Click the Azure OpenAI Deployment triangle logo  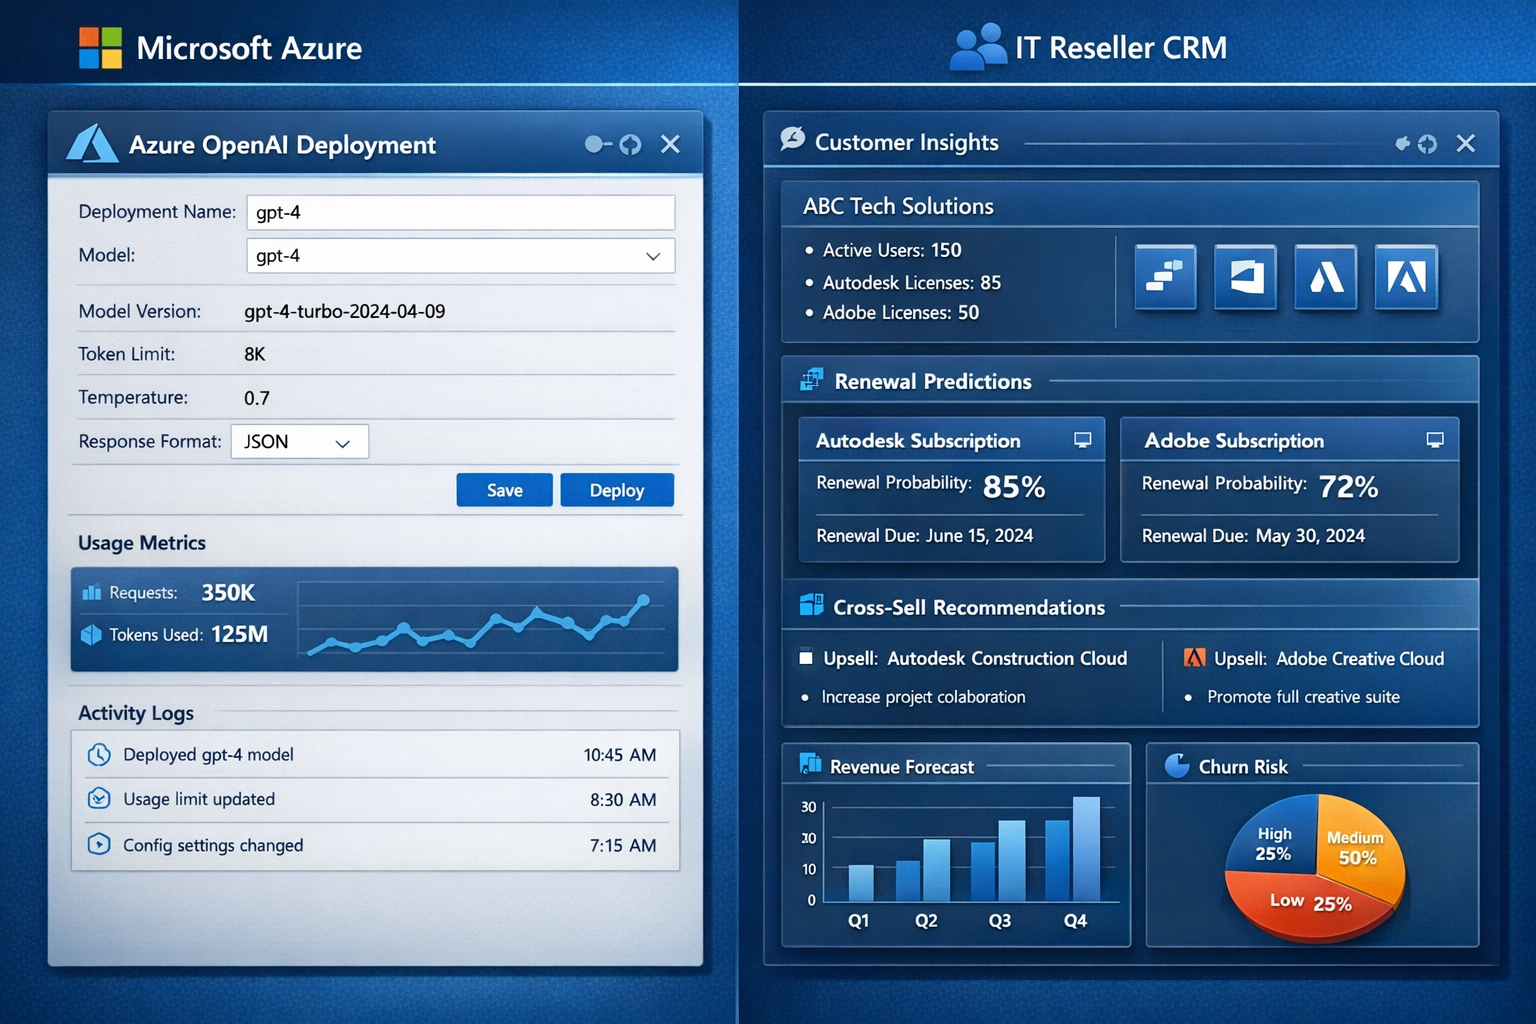[91, 144]
